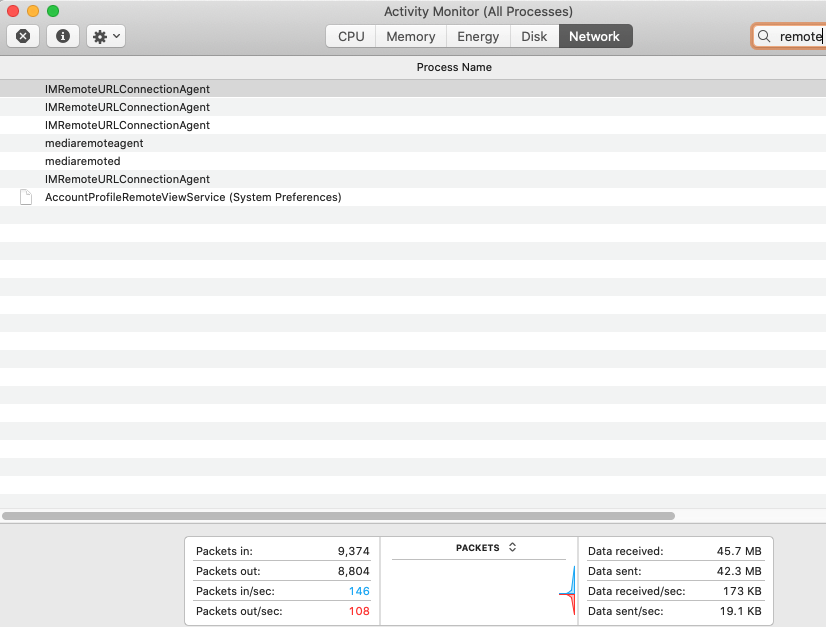Click the Data sent value 42.3 MB
Viewport: 826px width, 627px height.
pyautogui.click(x=739, y=571)
